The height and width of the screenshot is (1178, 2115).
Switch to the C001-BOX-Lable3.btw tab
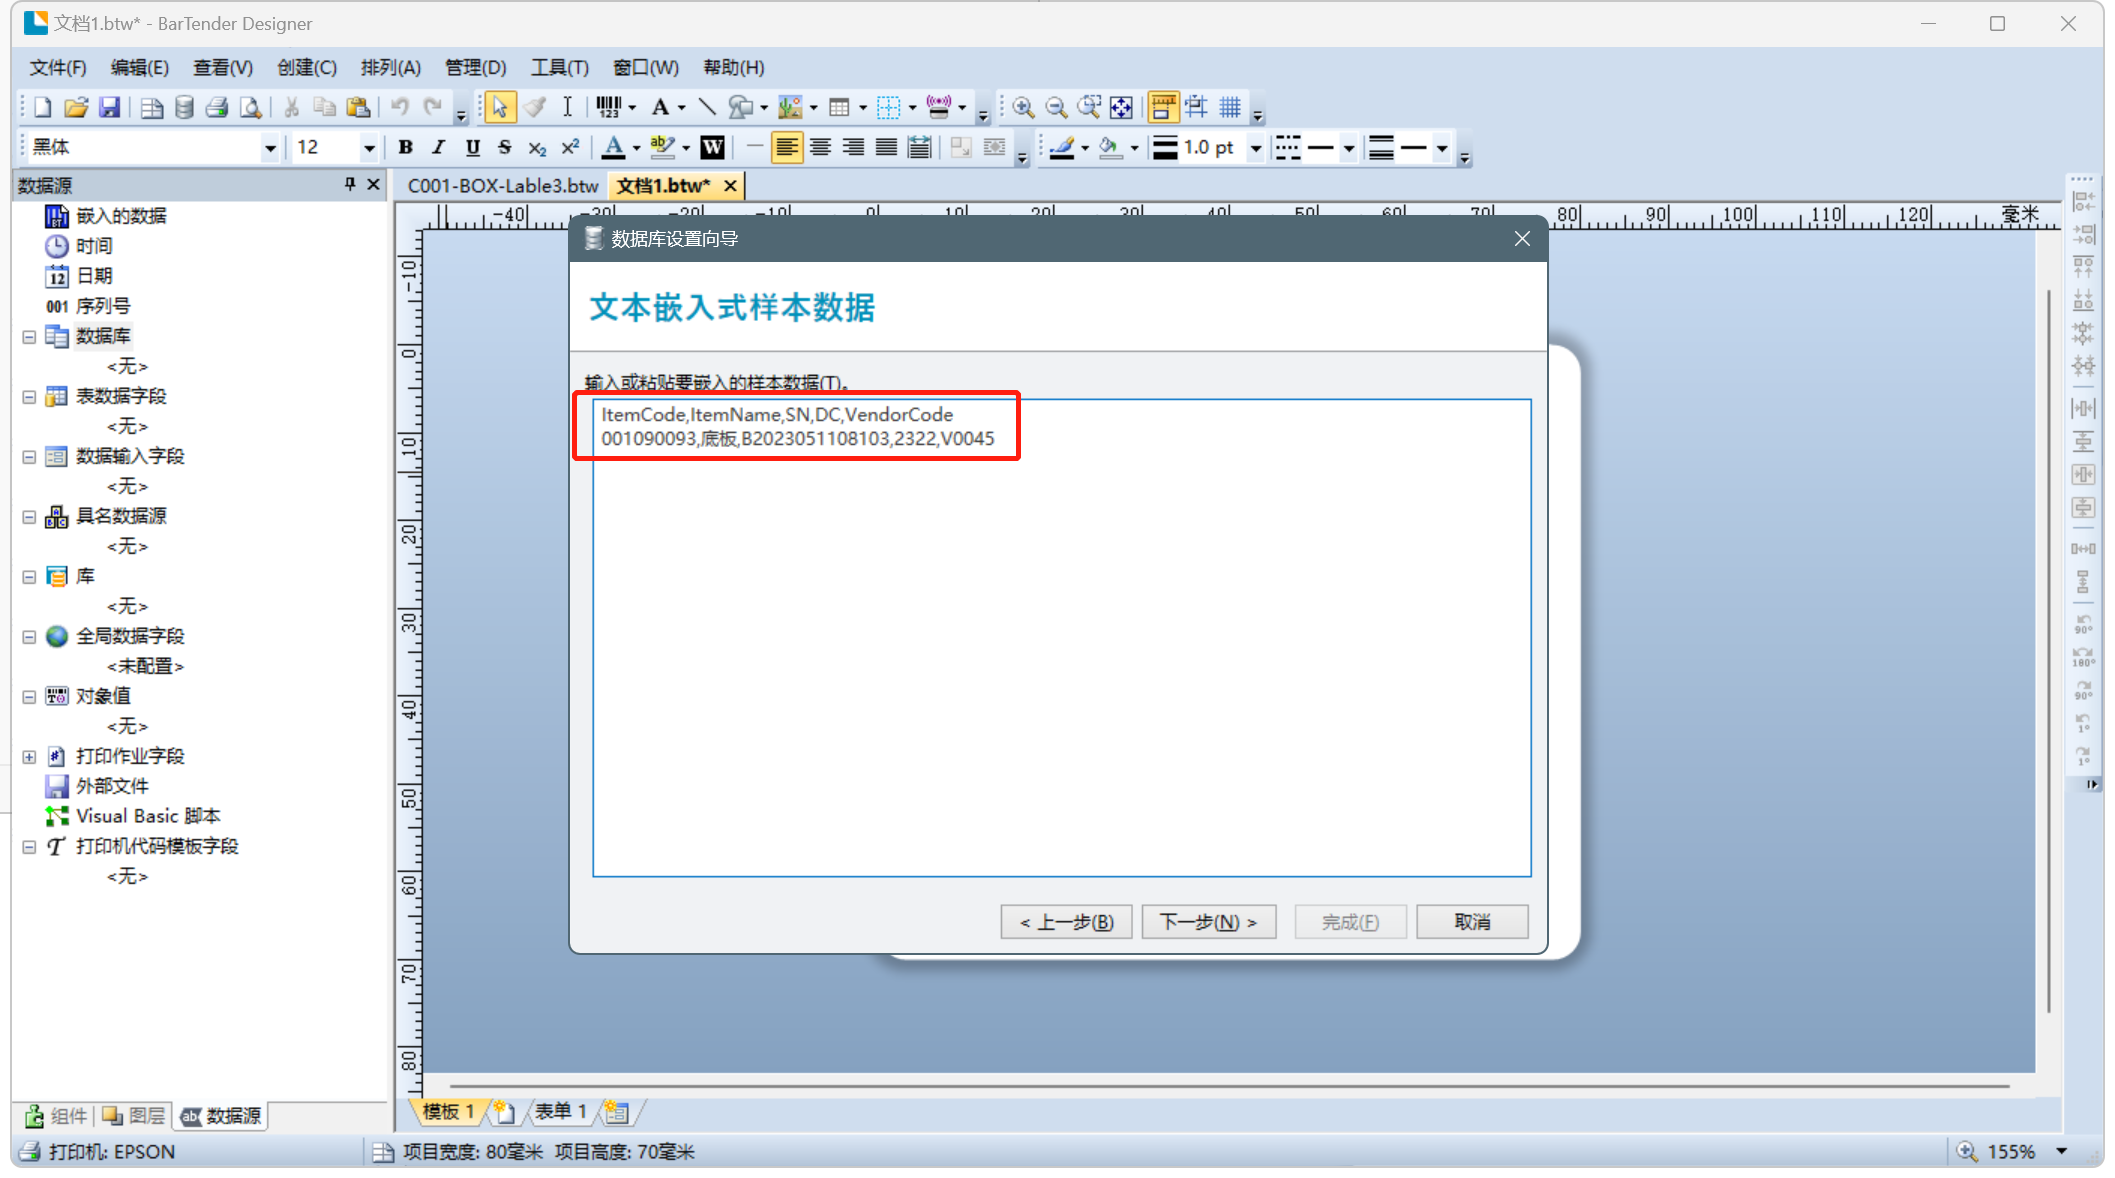[502, 186]
